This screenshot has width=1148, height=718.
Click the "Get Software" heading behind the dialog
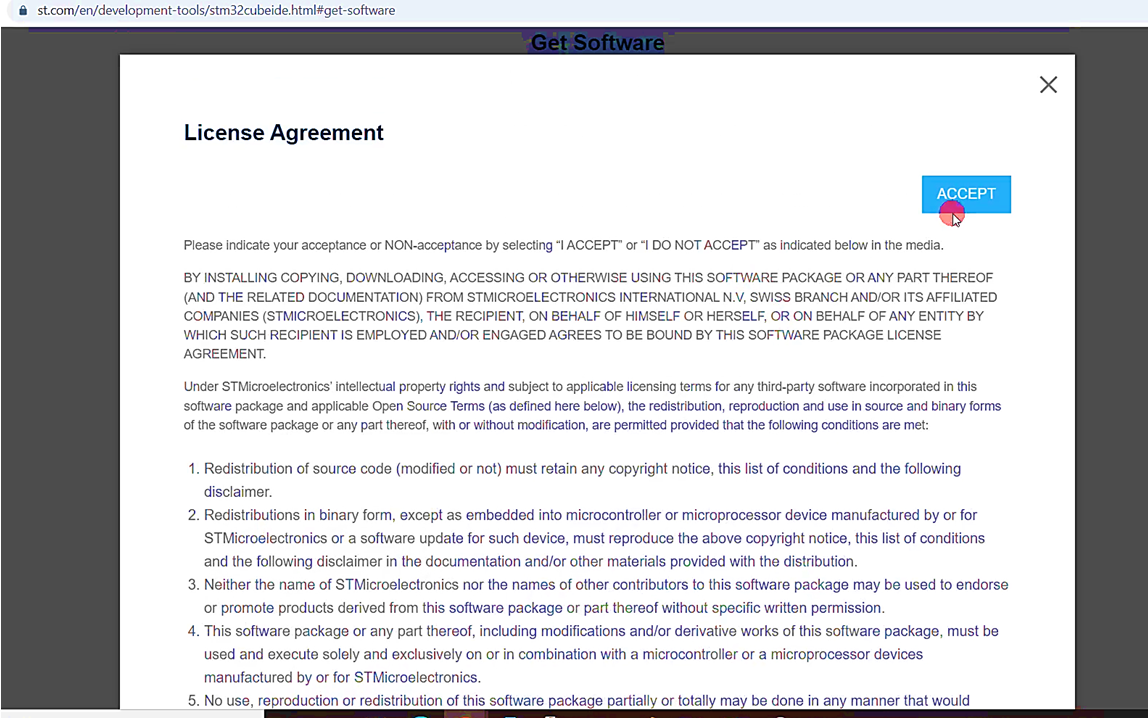[x=597, y=42]
